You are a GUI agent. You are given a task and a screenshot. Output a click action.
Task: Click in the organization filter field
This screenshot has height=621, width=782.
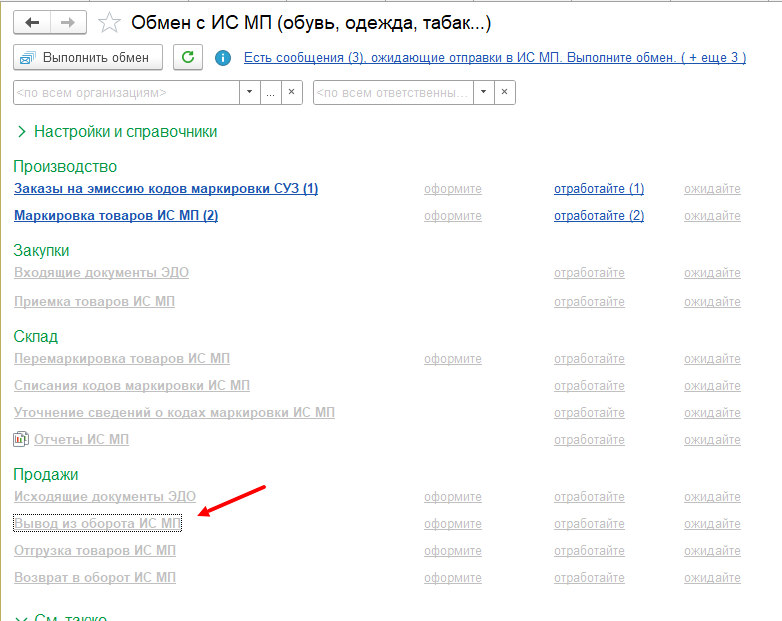click(125, 93)
